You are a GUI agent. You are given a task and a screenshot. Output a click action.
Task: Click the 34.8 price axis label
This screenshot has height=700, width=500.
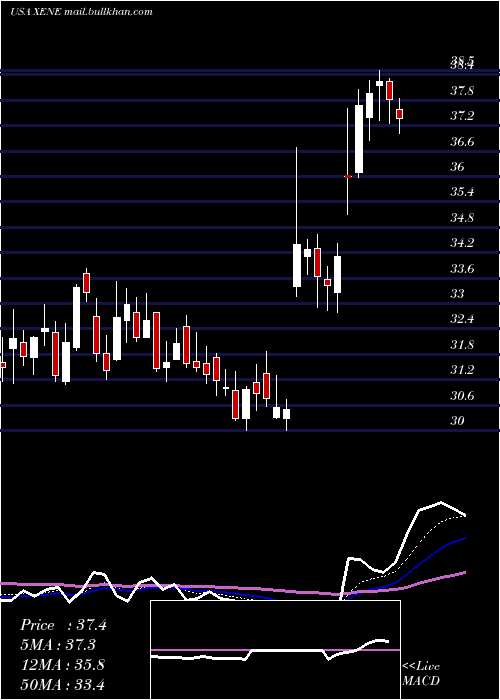(462, 218)
